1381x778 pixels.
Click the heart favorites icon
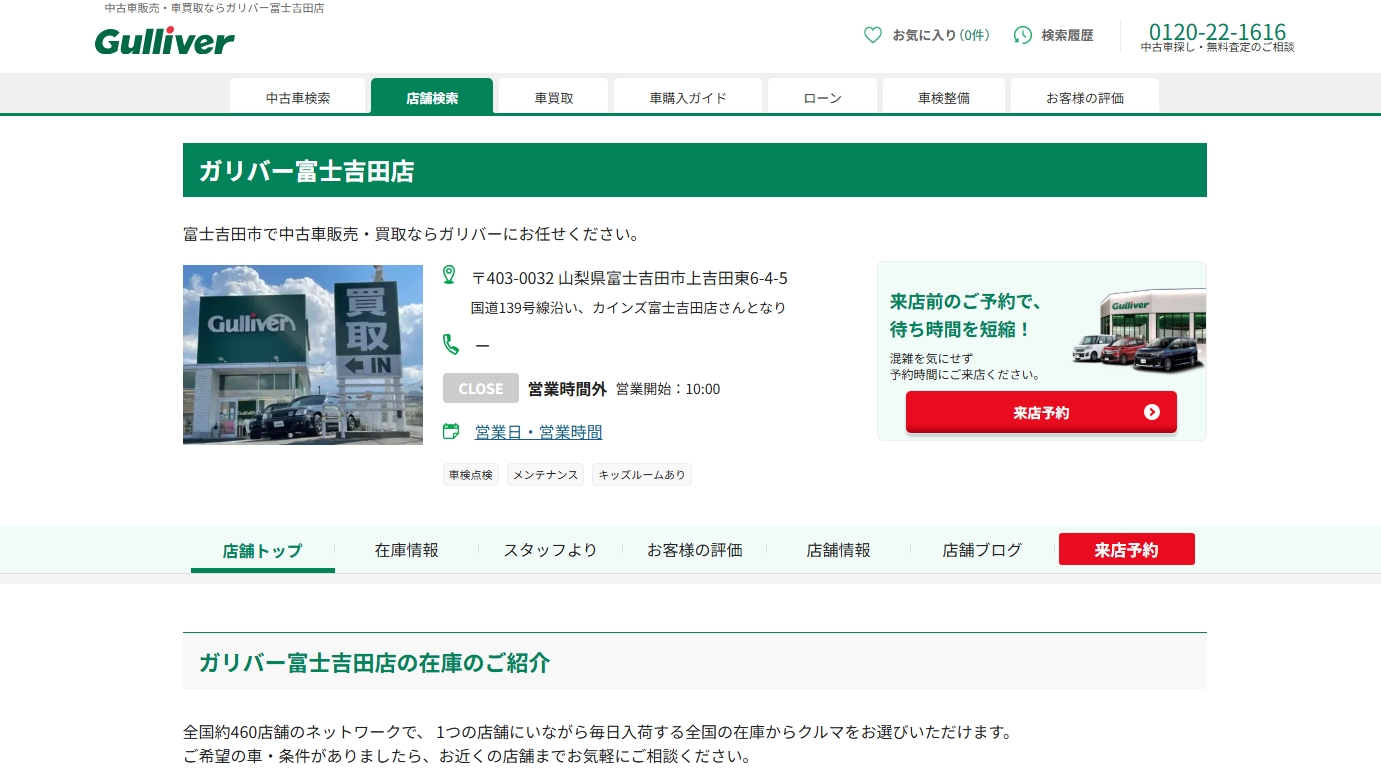873,35
